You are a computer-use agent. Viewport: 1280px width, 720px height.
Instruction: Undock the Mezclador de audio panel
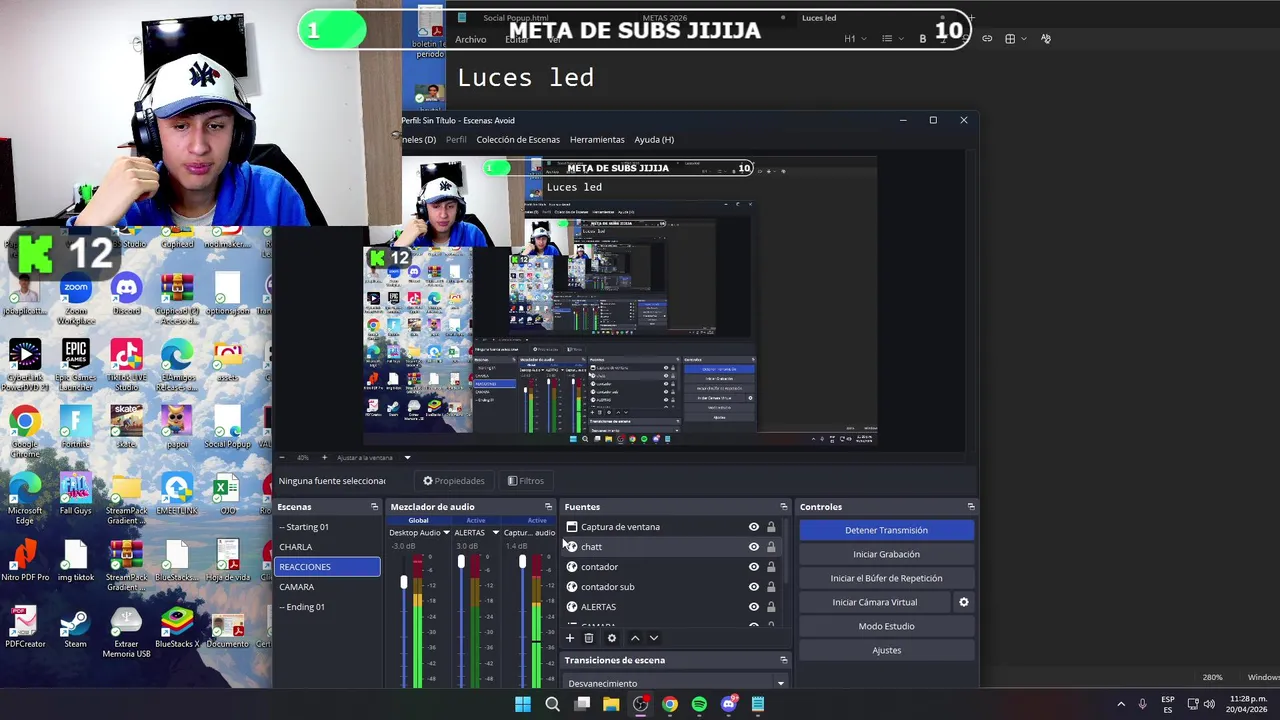tap(548, 507)
